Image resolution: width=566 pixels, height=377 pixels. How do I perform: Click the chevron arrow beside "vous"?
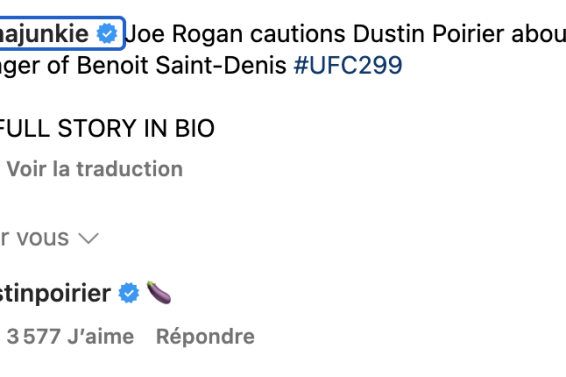click(x=88, y=238)
